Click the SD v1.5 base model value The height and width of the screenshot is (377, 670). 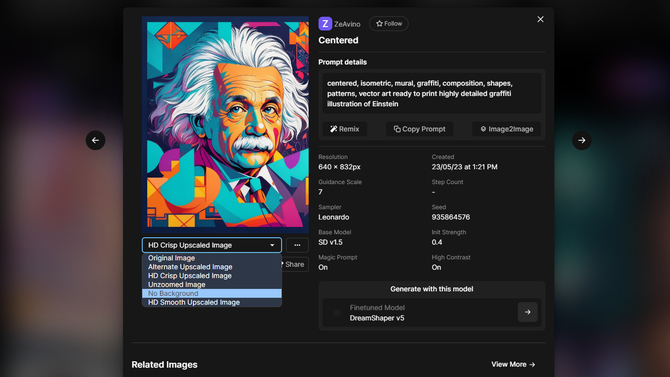(330, 242)
